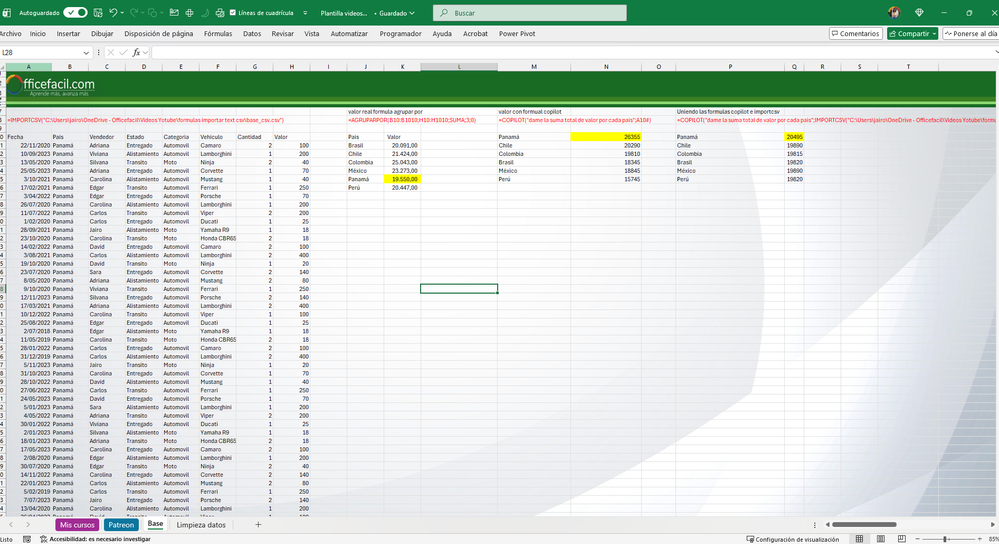Select column header L
Viewport: 999px width, 544px height.
pos(459,66)
